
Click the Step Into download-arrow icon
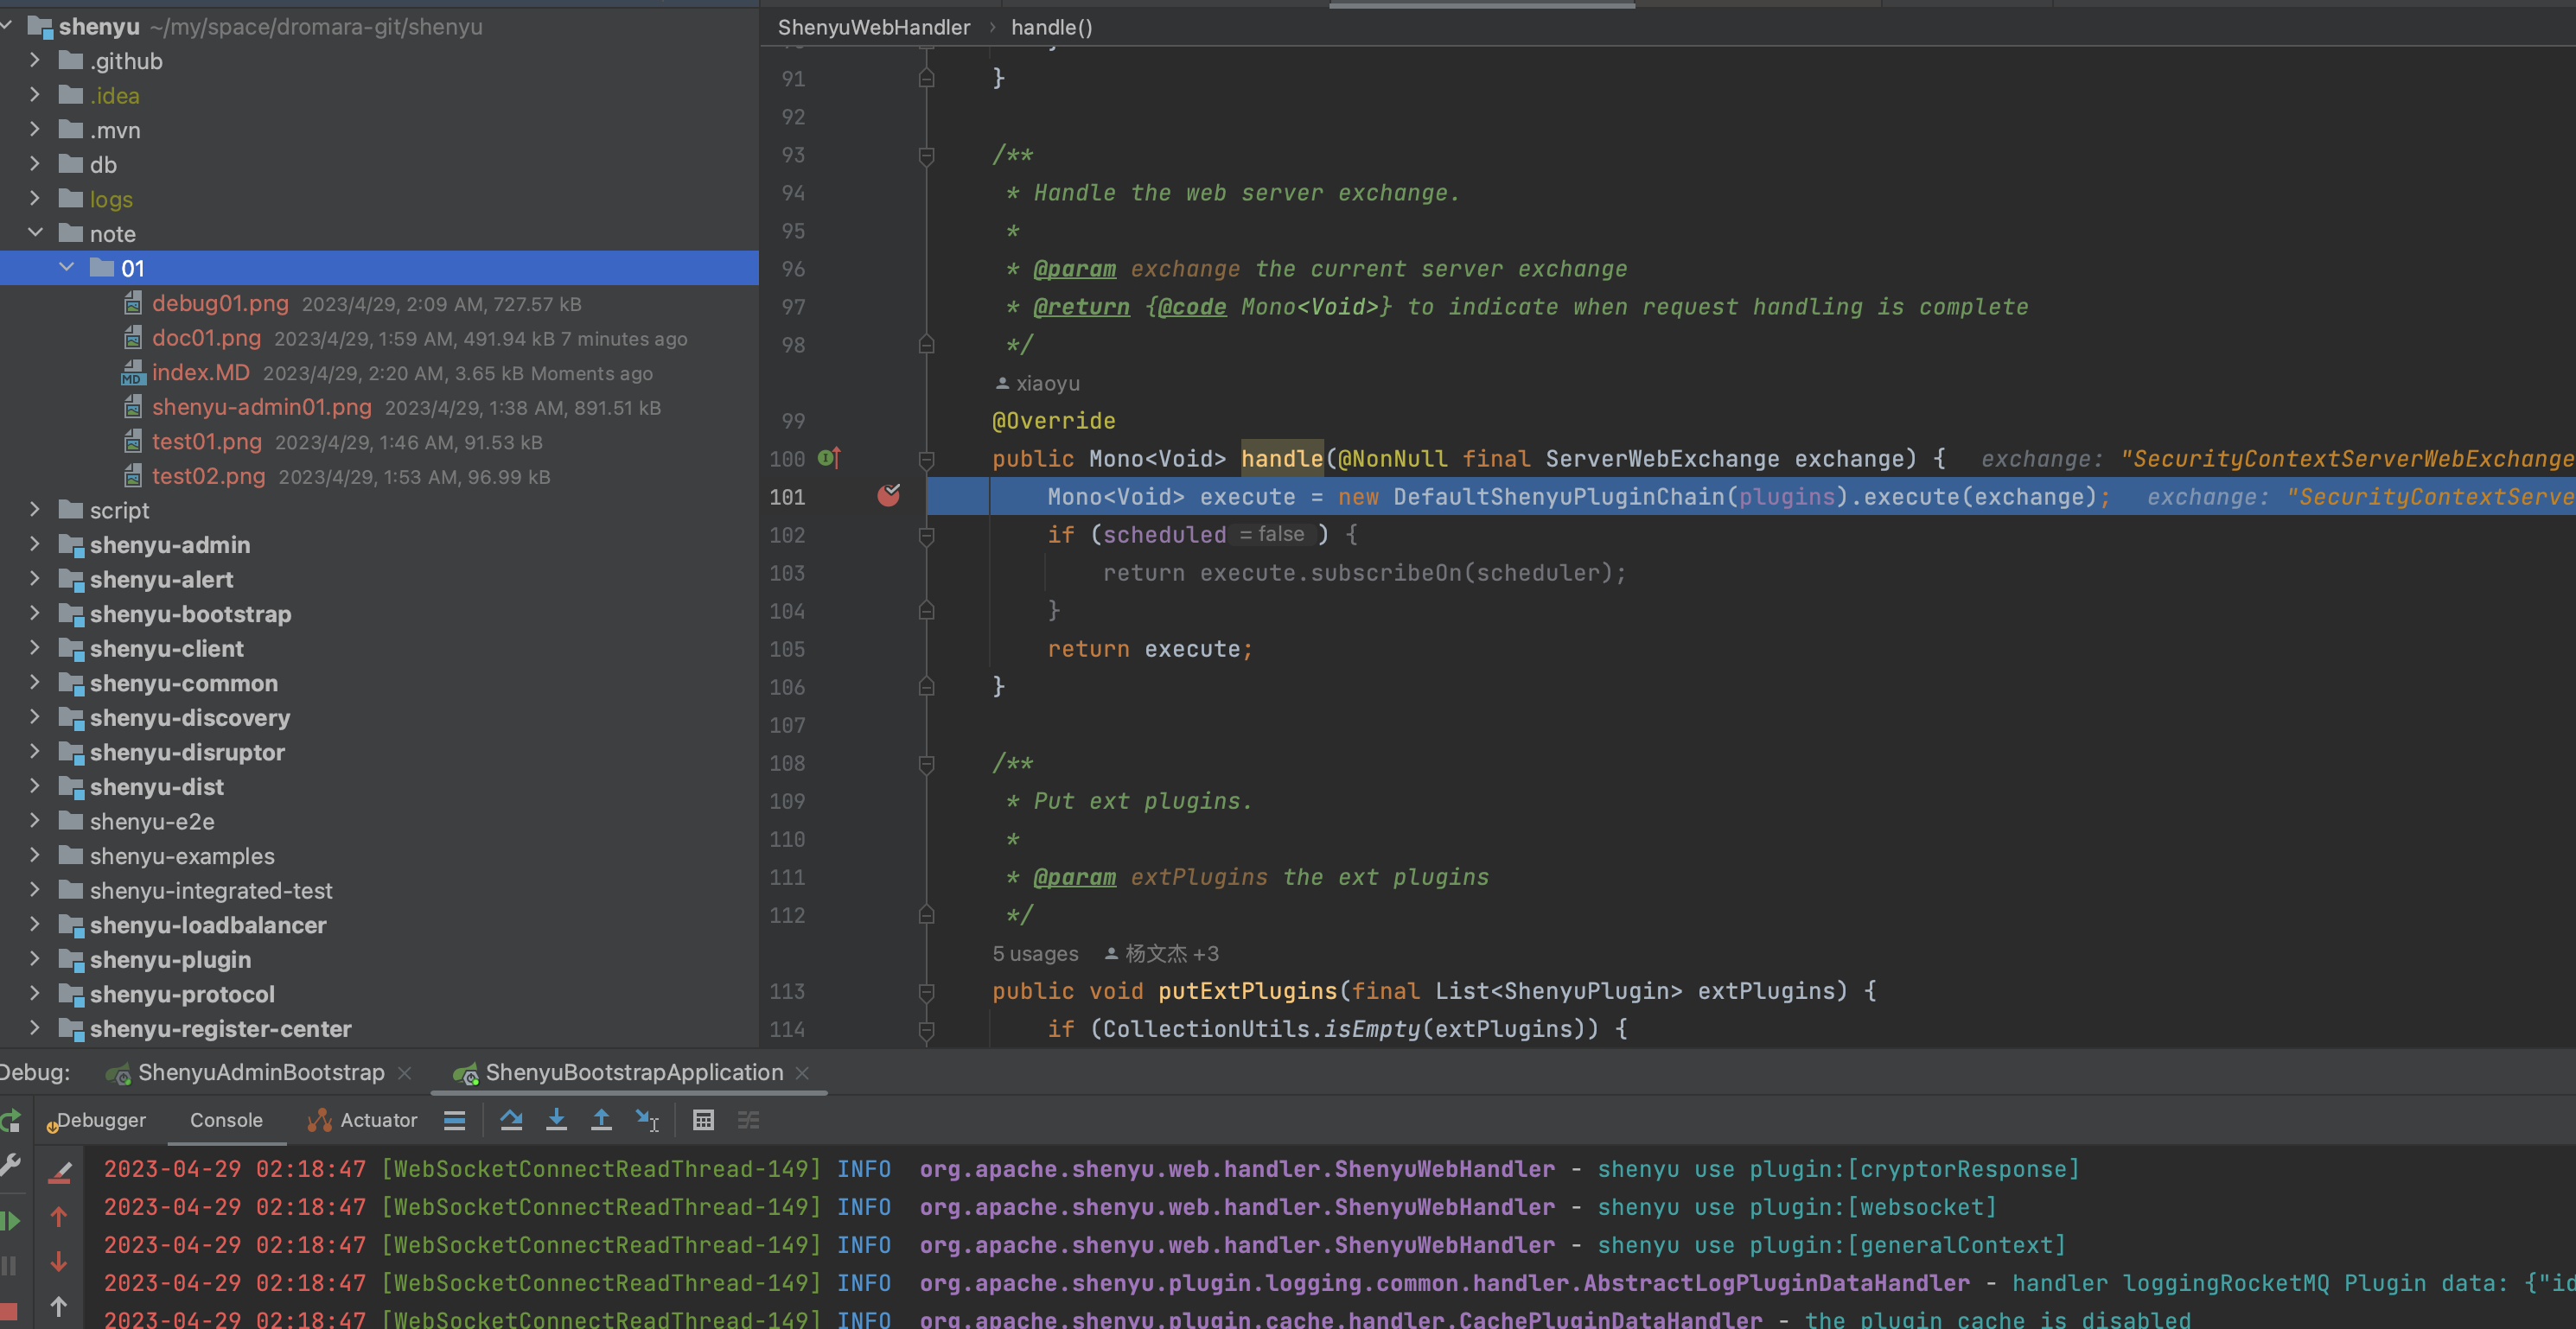pyautogui.click(x=556, y=1120)
